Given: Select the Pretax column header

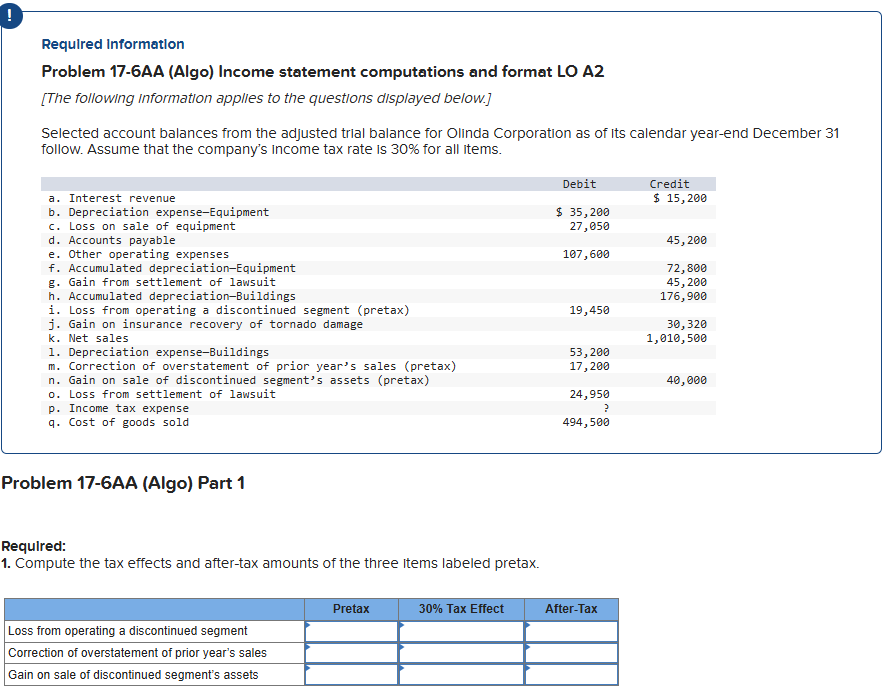Looking at the screenshot, I should [351, 608].
